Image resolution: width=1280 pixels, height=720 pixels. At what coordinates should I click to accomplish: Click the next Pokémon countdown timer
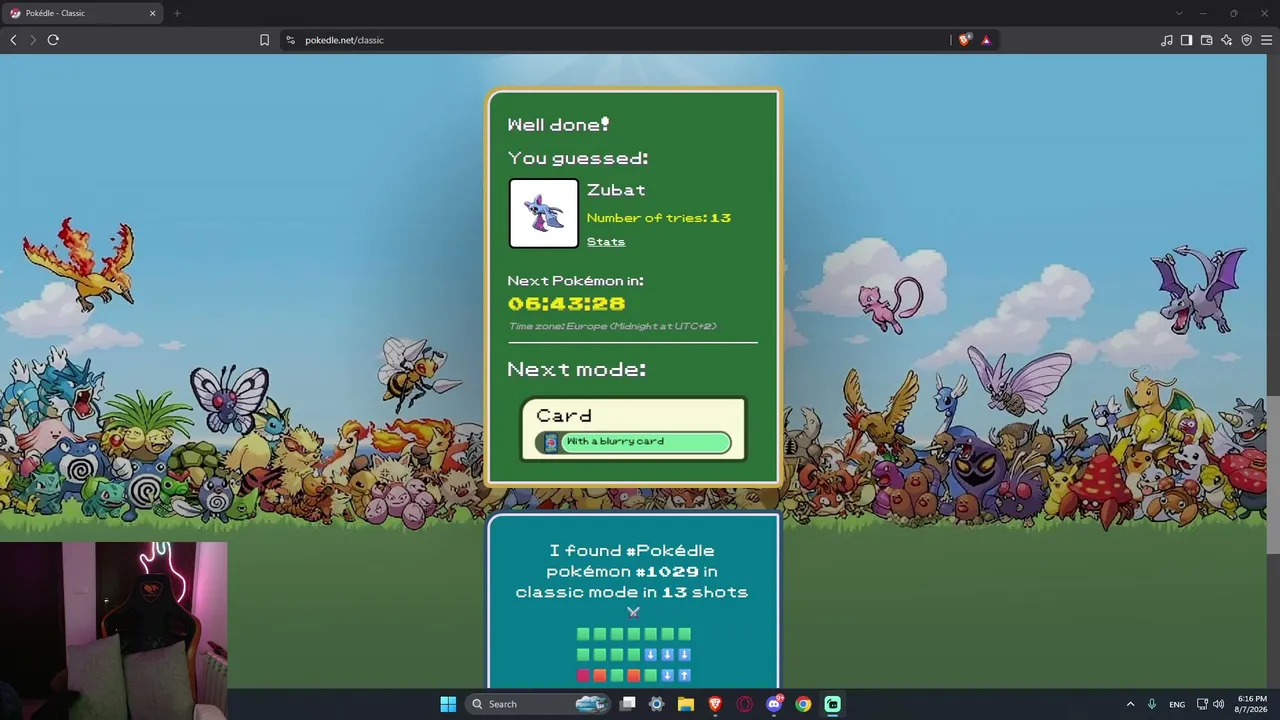click(567, 304)
